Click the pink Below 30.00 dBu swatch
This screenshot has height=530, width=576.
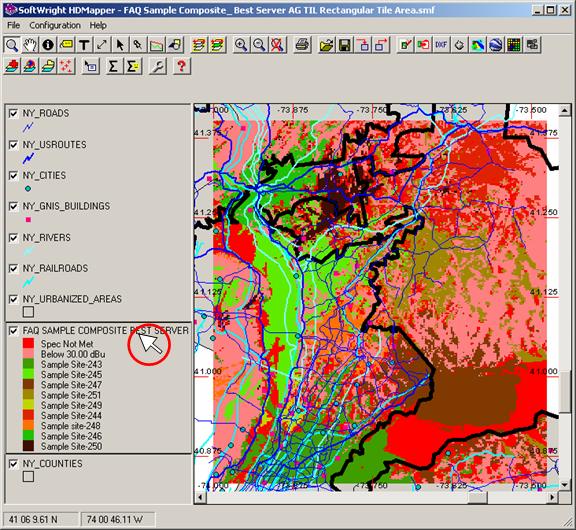[x=28, y=354]
